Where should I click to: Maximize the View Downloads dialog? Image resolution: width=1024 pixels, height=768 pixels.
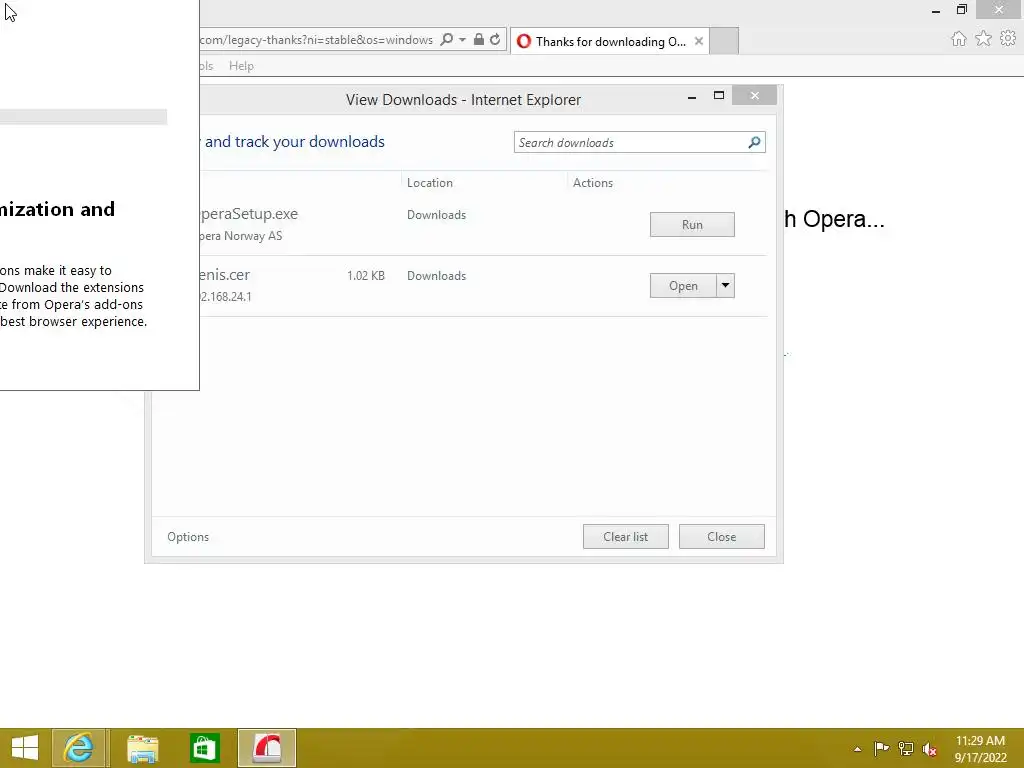click(x=719, y=95)
